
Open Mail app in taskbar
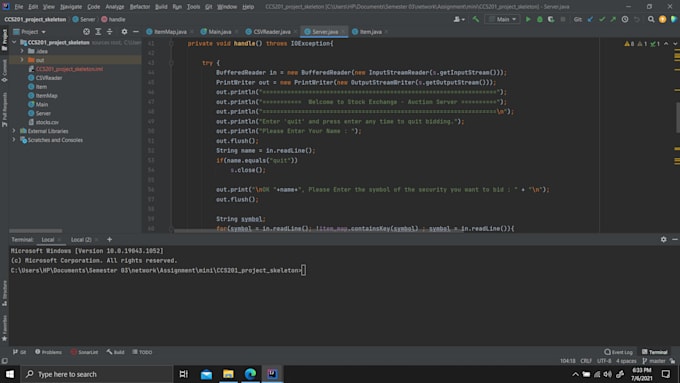pos(206,374)
